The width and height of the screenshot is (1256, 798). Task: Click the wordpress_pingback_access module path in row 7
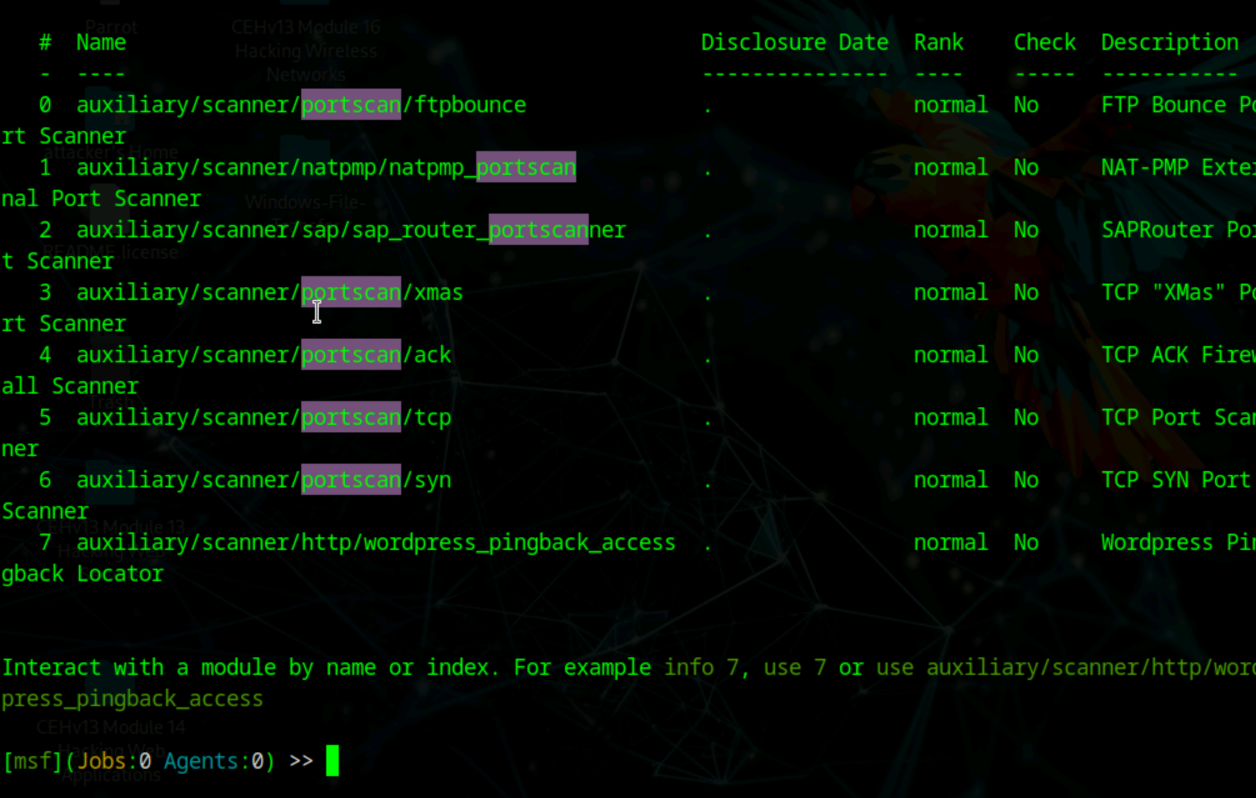[x=376, y=543]
